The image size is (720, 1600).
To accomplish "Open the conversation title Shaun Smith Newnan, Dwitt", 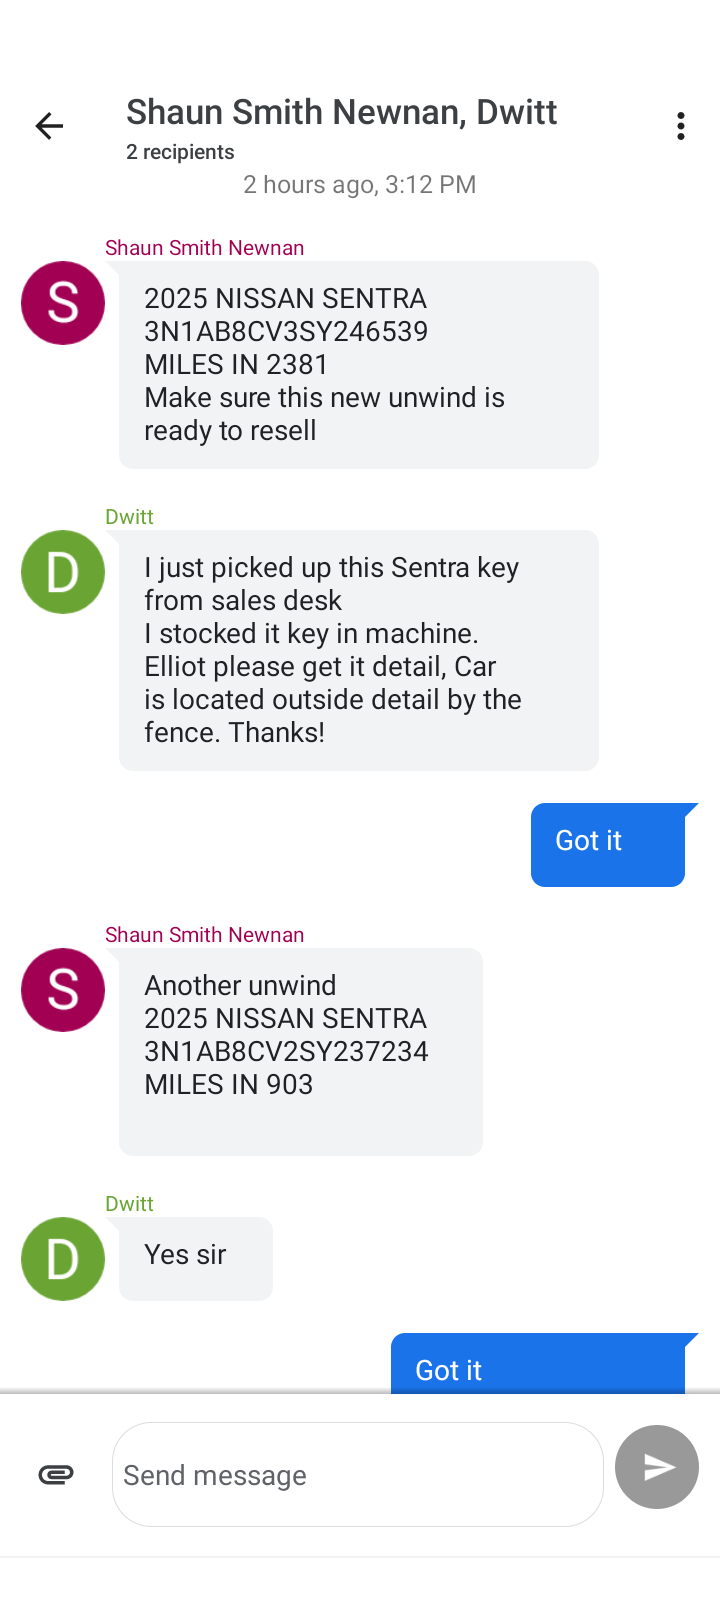I will click(x=341, y=112).
